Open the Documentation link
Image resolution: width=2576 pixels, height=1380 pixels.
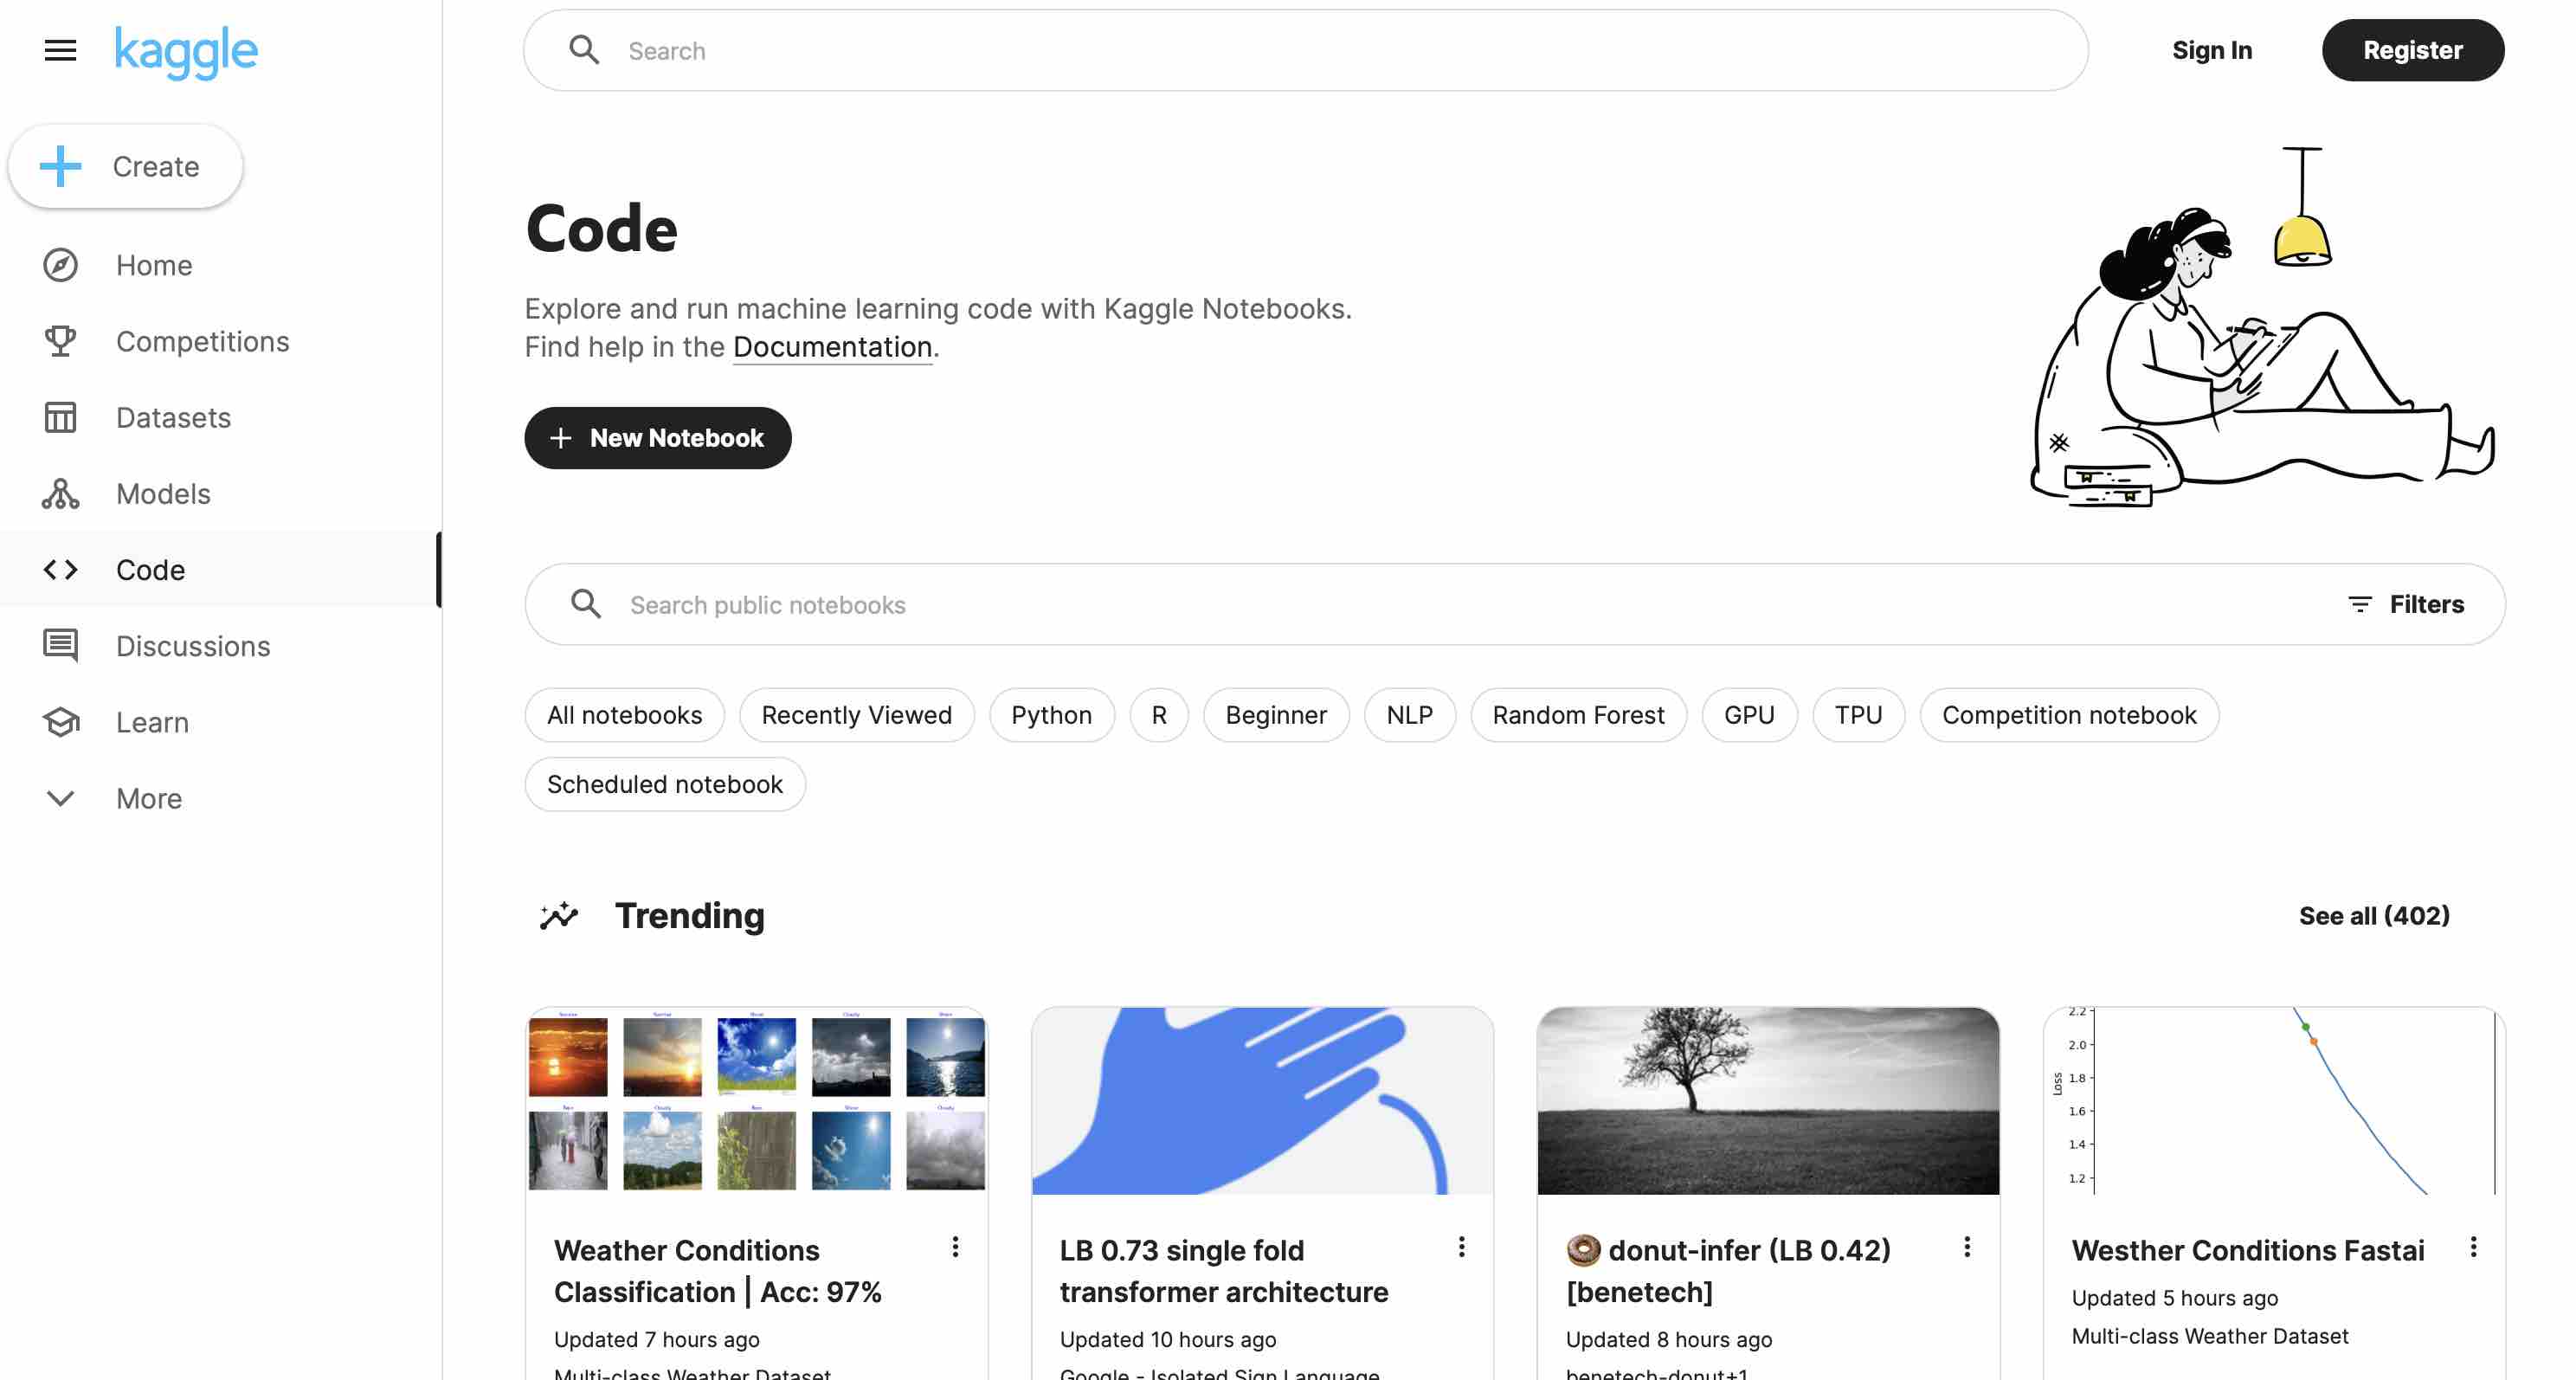coord(832,347)
